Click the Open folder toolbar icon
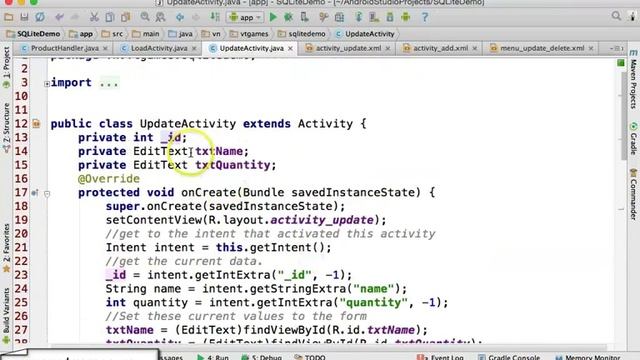This screenshot has width=640, height=360. (9, 17)
